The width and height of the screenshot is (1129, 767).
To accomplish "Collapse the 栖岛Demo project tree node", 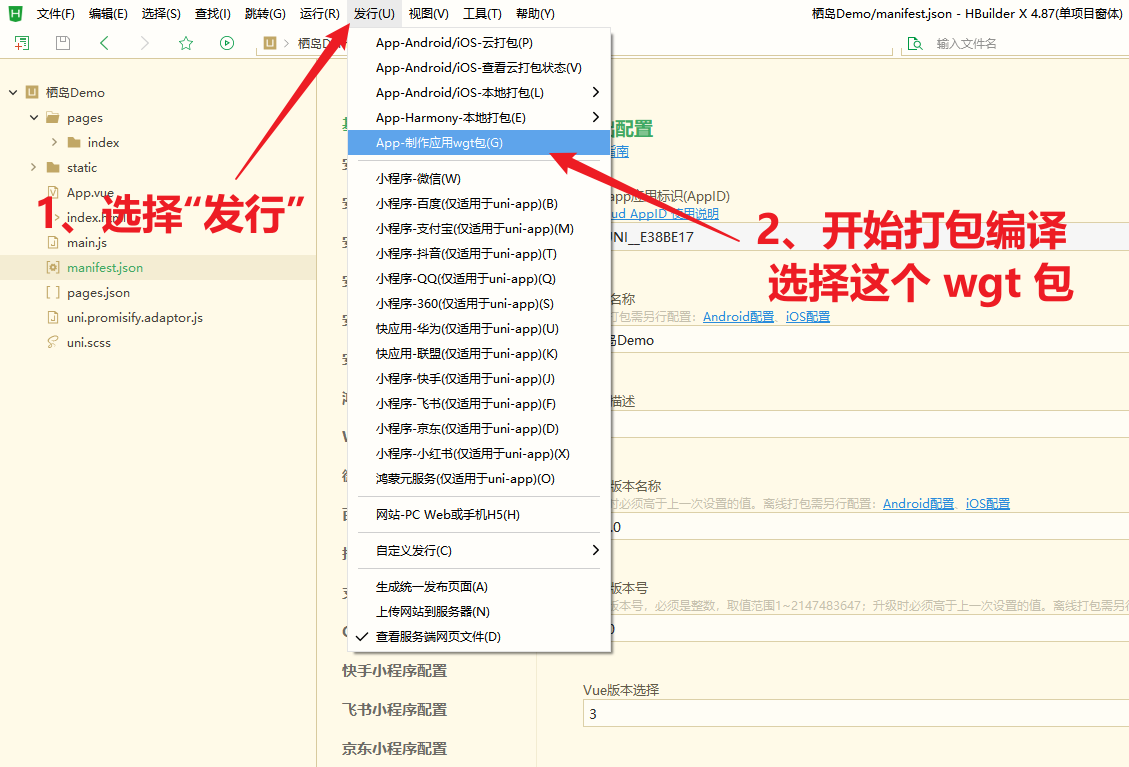I will (13, 92).
